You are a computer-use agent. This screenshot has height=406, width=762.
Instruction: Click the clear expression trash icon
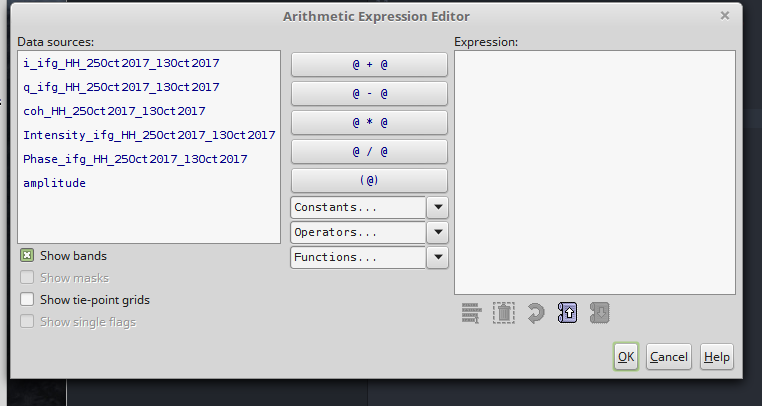[503, 313]
